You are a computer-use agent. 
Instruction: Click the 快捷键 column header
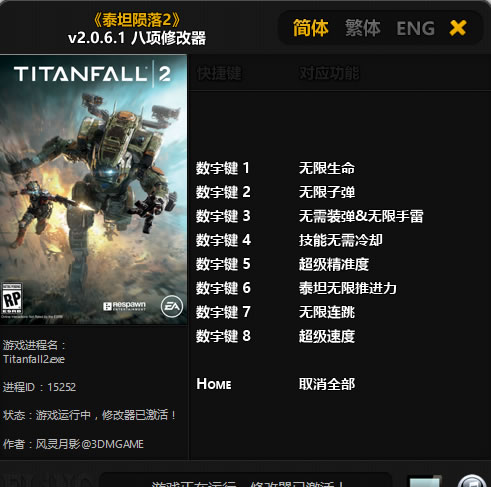(219, 73)
